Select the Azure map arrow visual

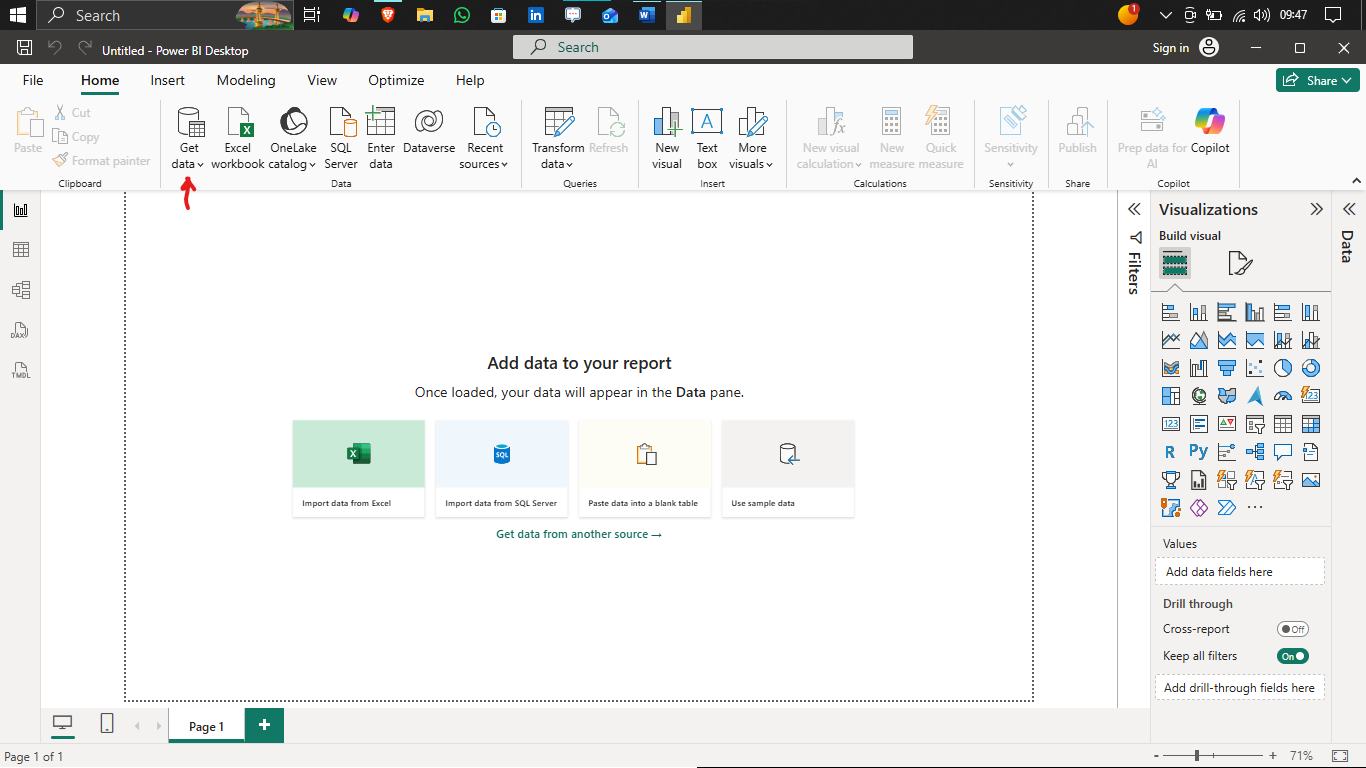click(x=1255, y=396)
